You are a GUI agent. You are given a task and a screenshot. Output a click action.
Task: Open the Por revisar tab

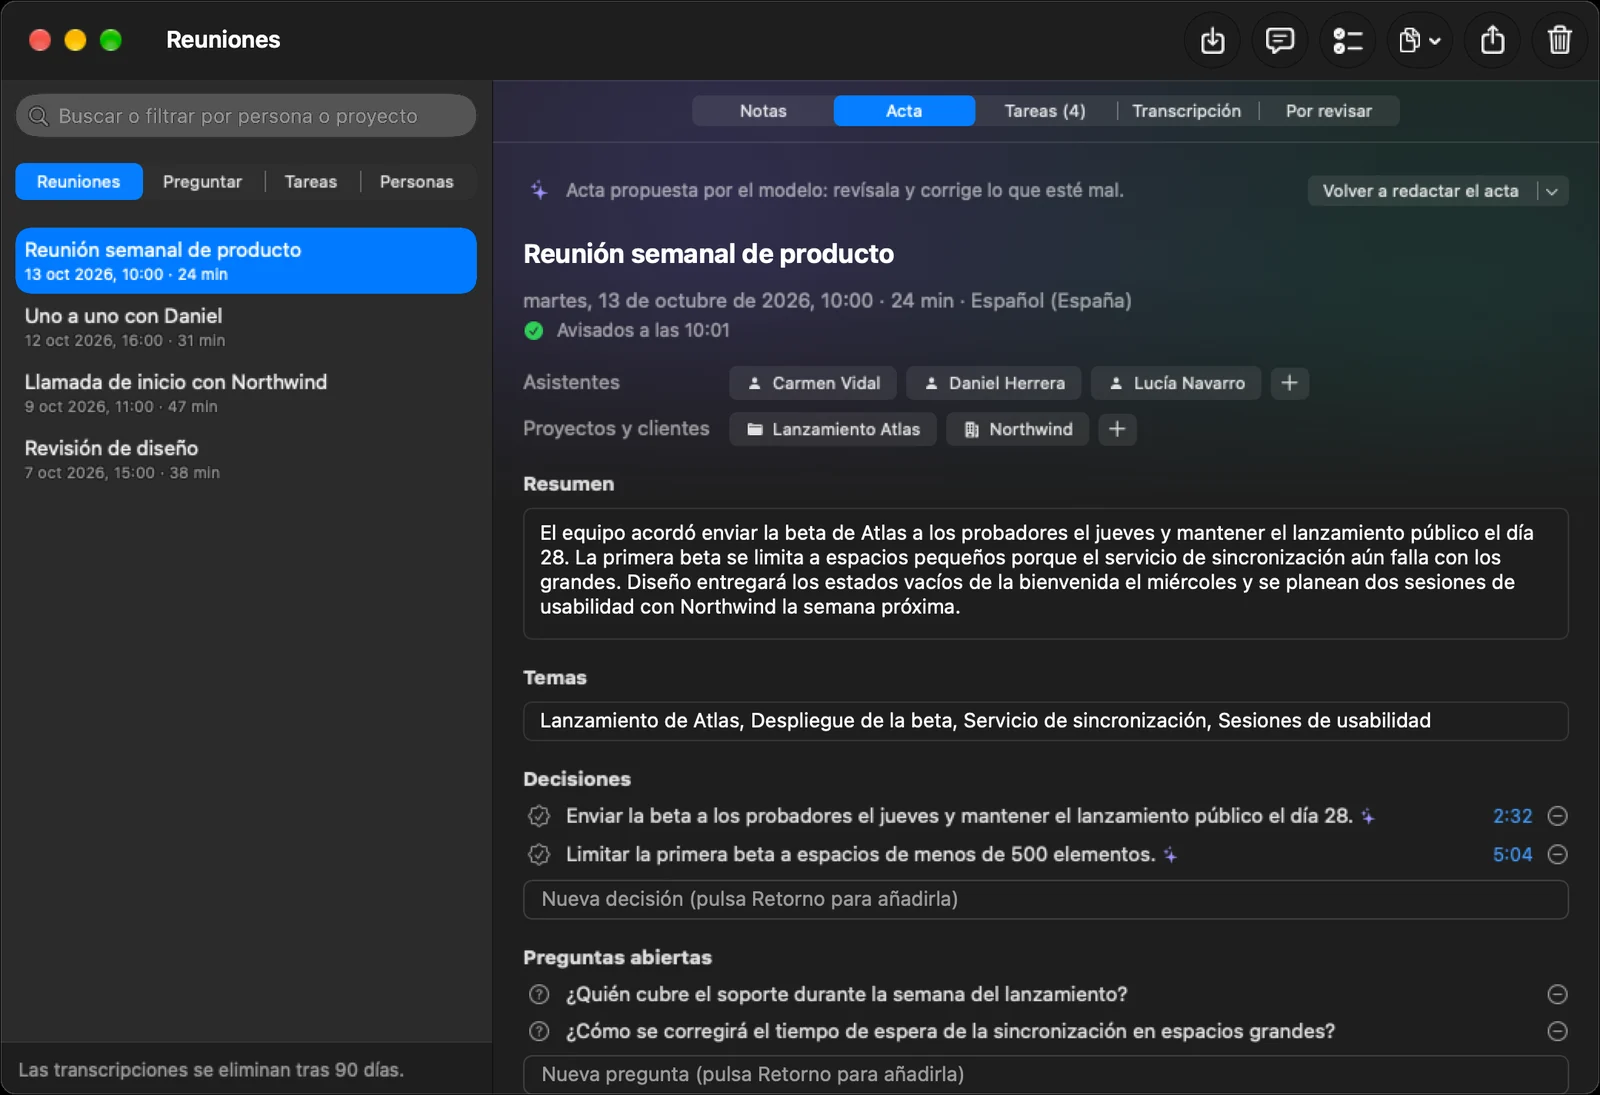pyautogui.click(x=1328, y=111)
